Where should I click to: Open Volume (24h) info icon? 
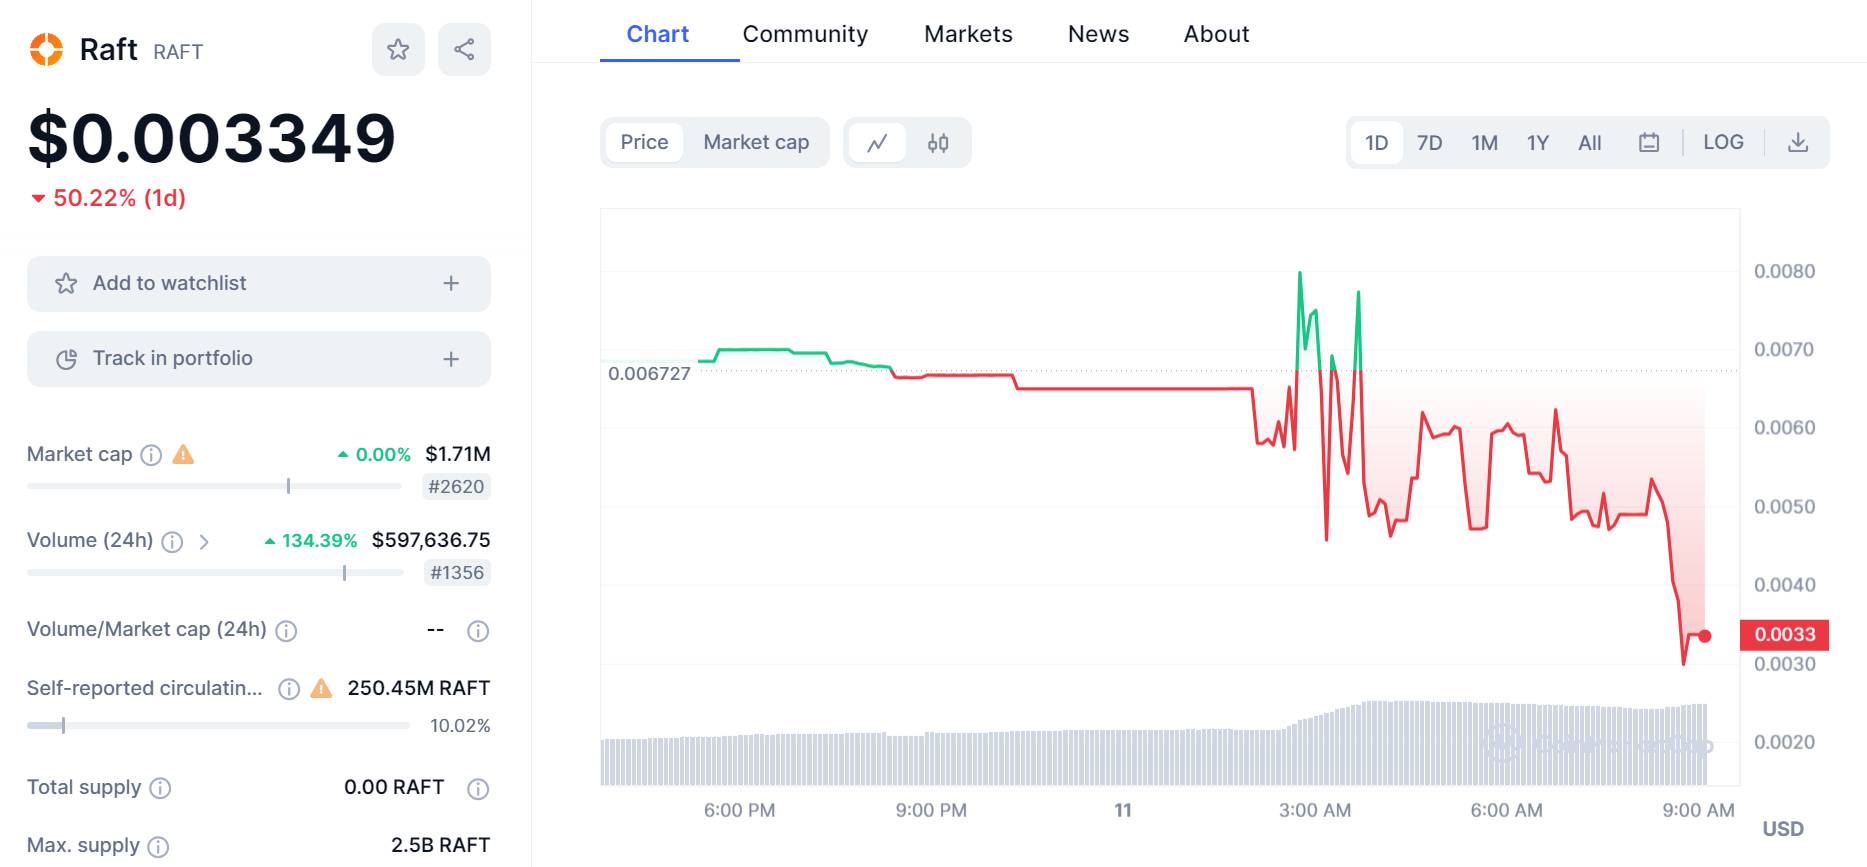pyautogui.click(x=172, y=542)
